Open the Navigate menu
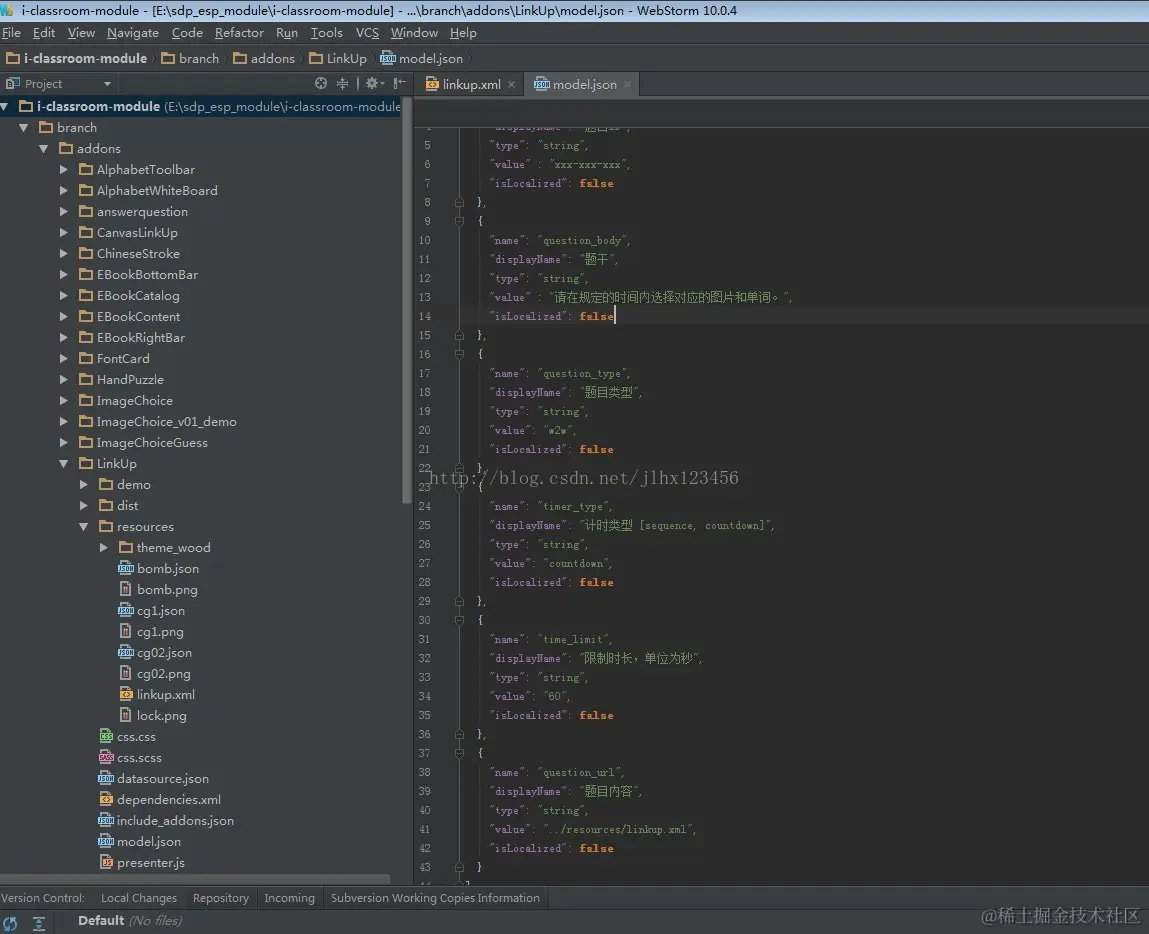 (x=133, y=33)
